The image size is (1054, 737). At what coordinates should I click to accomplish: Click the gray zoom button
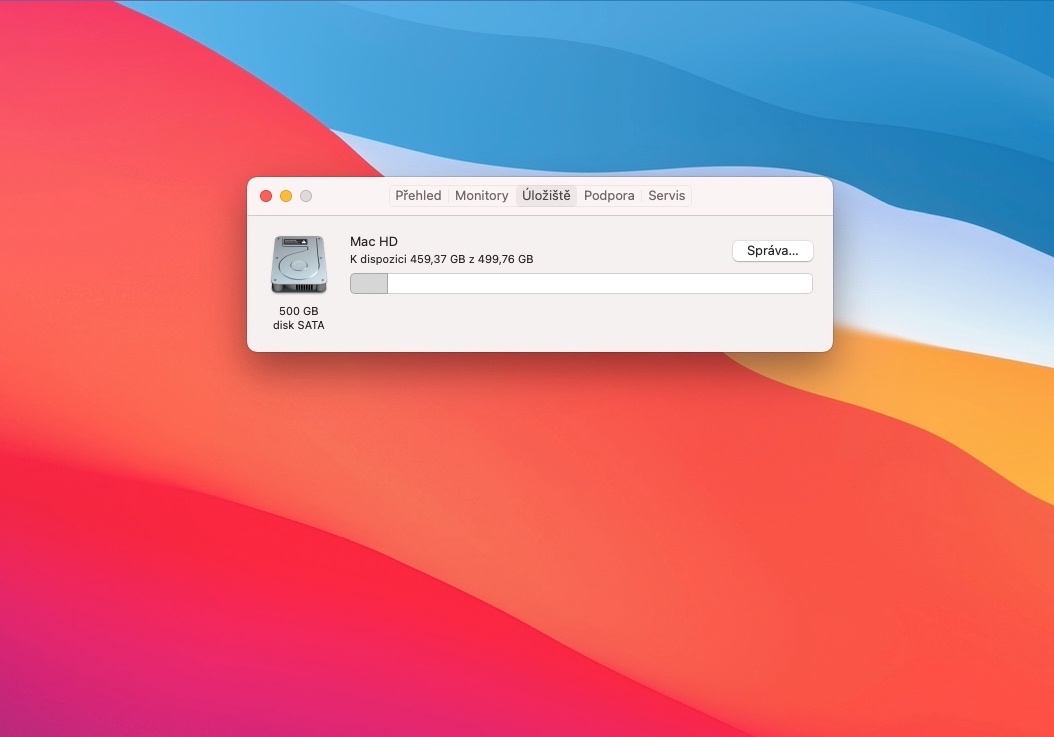tap(306, 195)
